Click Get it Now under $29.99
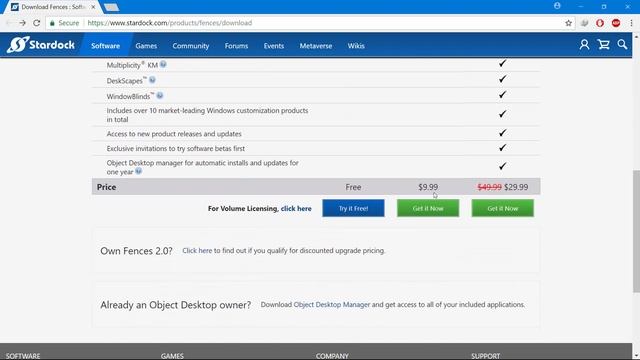Image resolution: width=640 pixels, height=360 pixels. (x=502, y=208)
